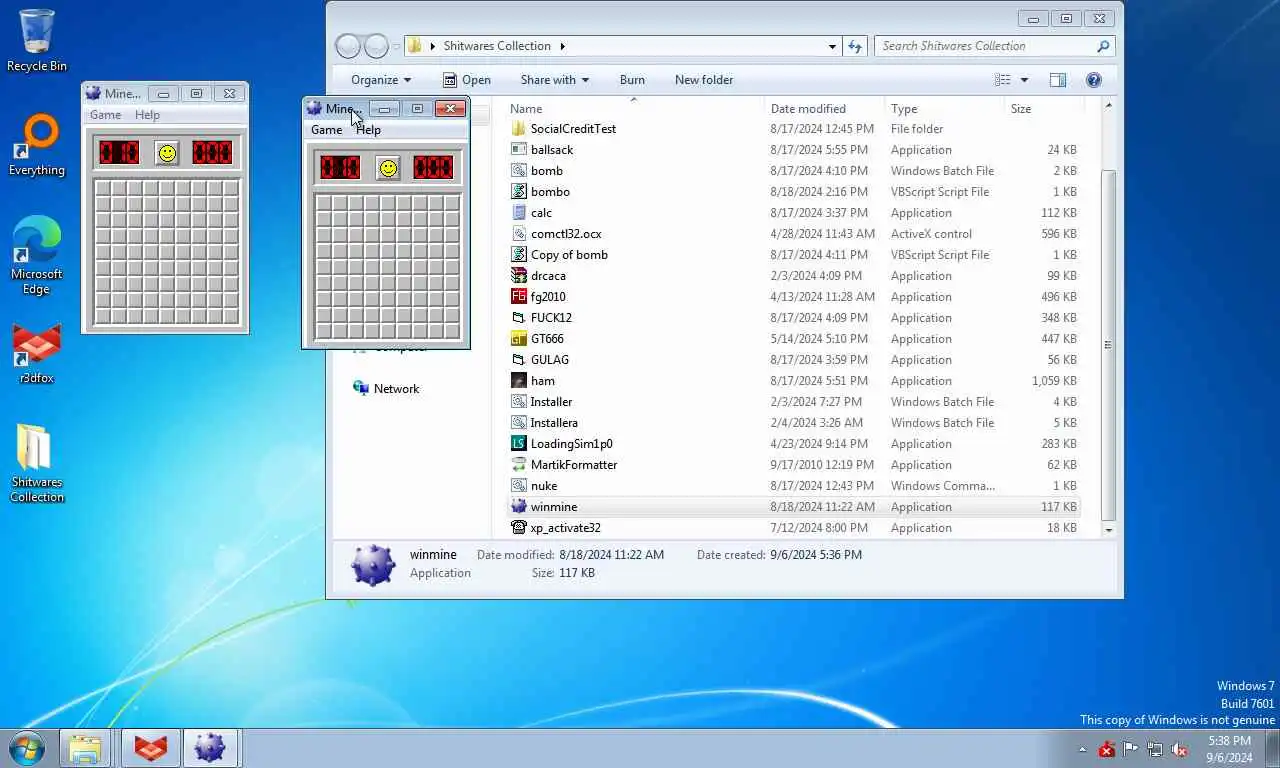Screen dimensions: 1280x768
Task: Toggle the preview pane button in Explorer
Action: (x=1058, y=80)
